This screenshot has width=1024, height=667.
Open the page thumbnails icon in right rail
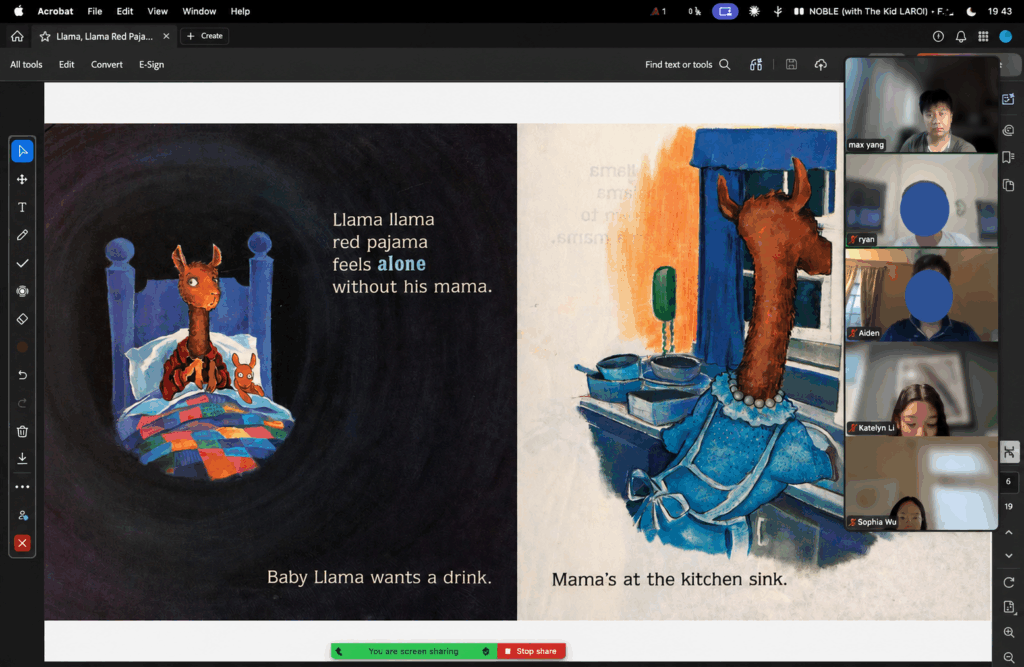(x=1008, y=186)
